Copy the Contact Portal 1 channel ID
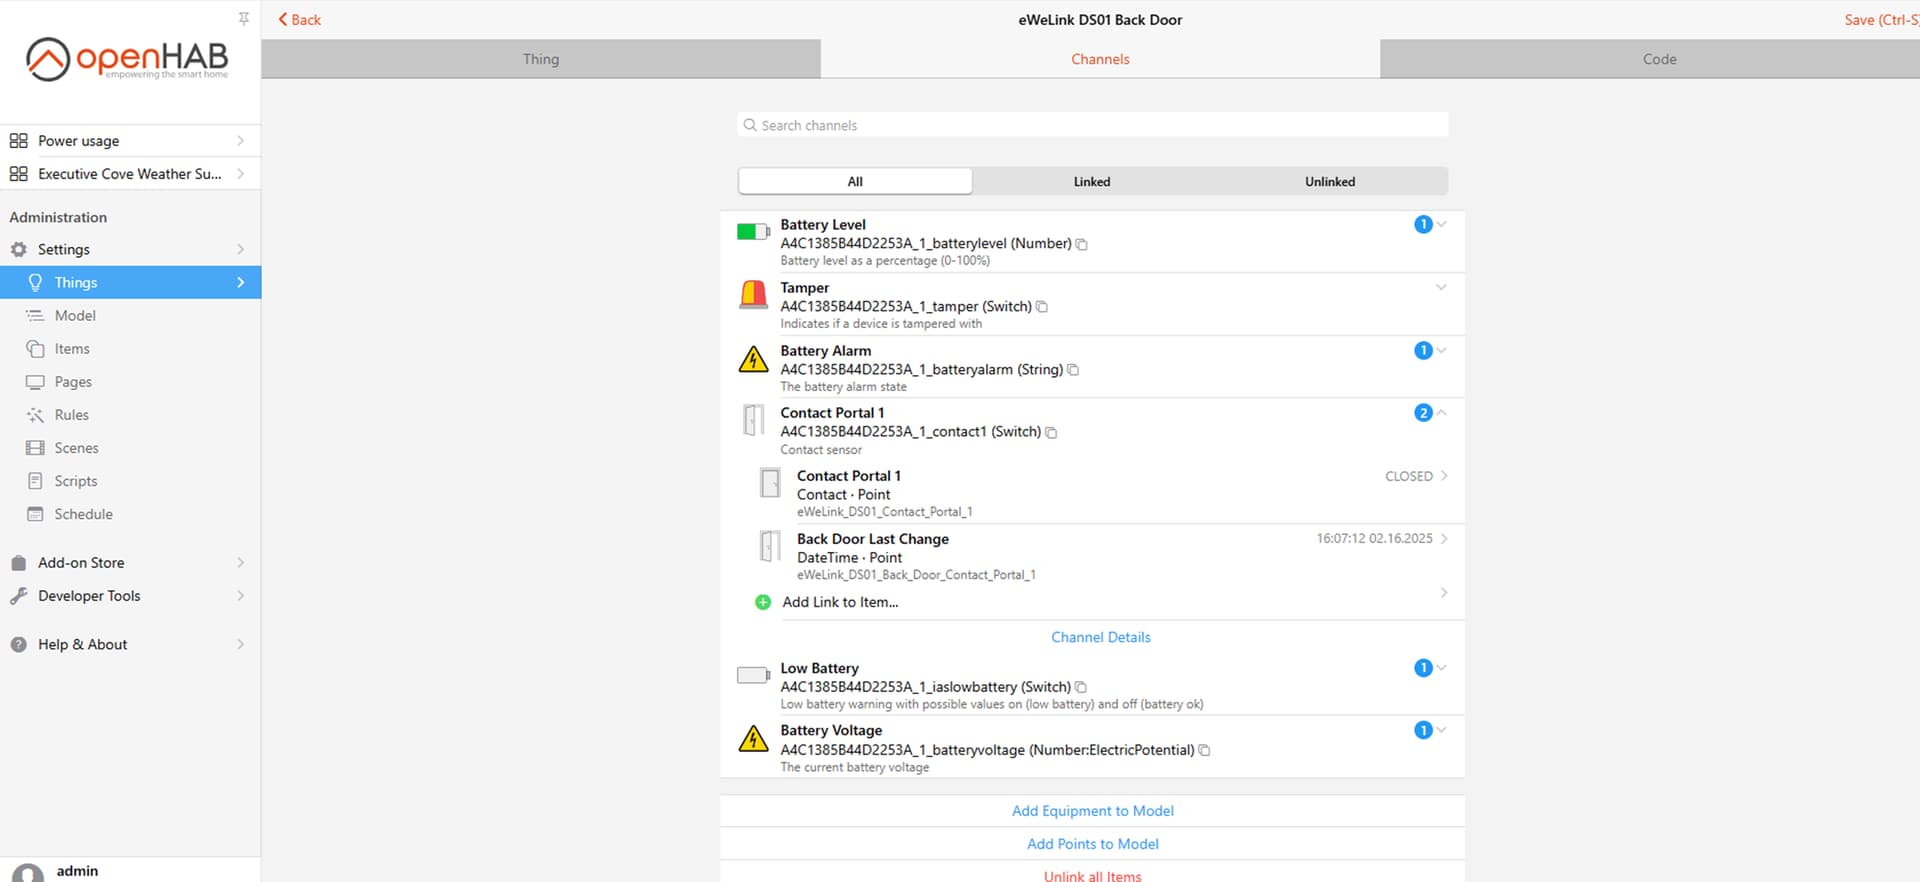This screenshot has height=882, width=1920. point(1051,433)
